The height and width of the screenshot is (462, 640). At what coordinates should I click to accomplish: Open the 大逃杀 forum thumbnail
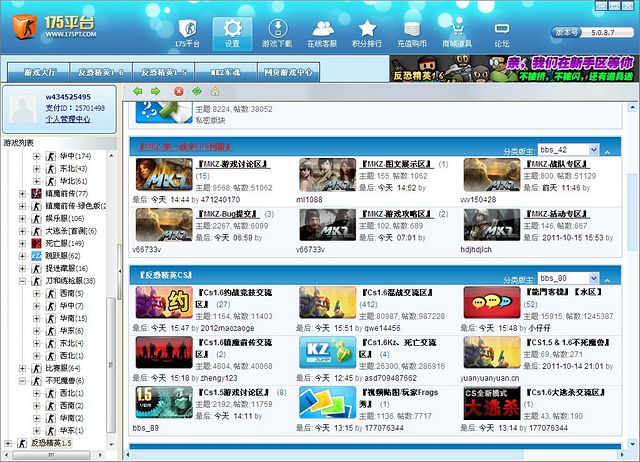(492, 403)
